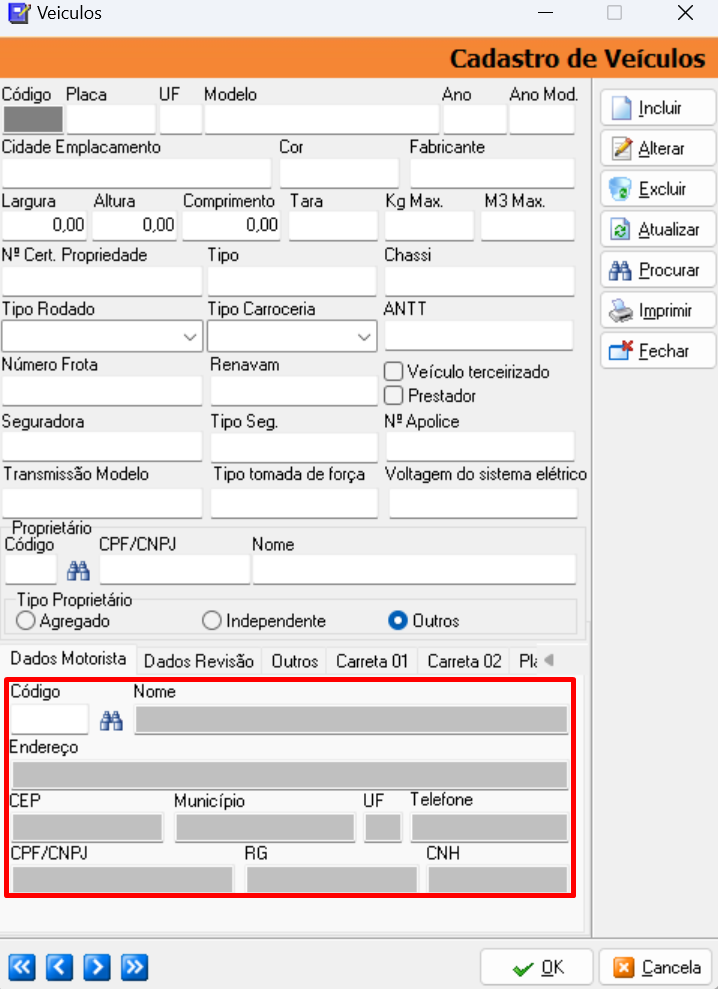Open the Carreta 02 tab
Screen dimensions: 718x989
tap(464, 661)
